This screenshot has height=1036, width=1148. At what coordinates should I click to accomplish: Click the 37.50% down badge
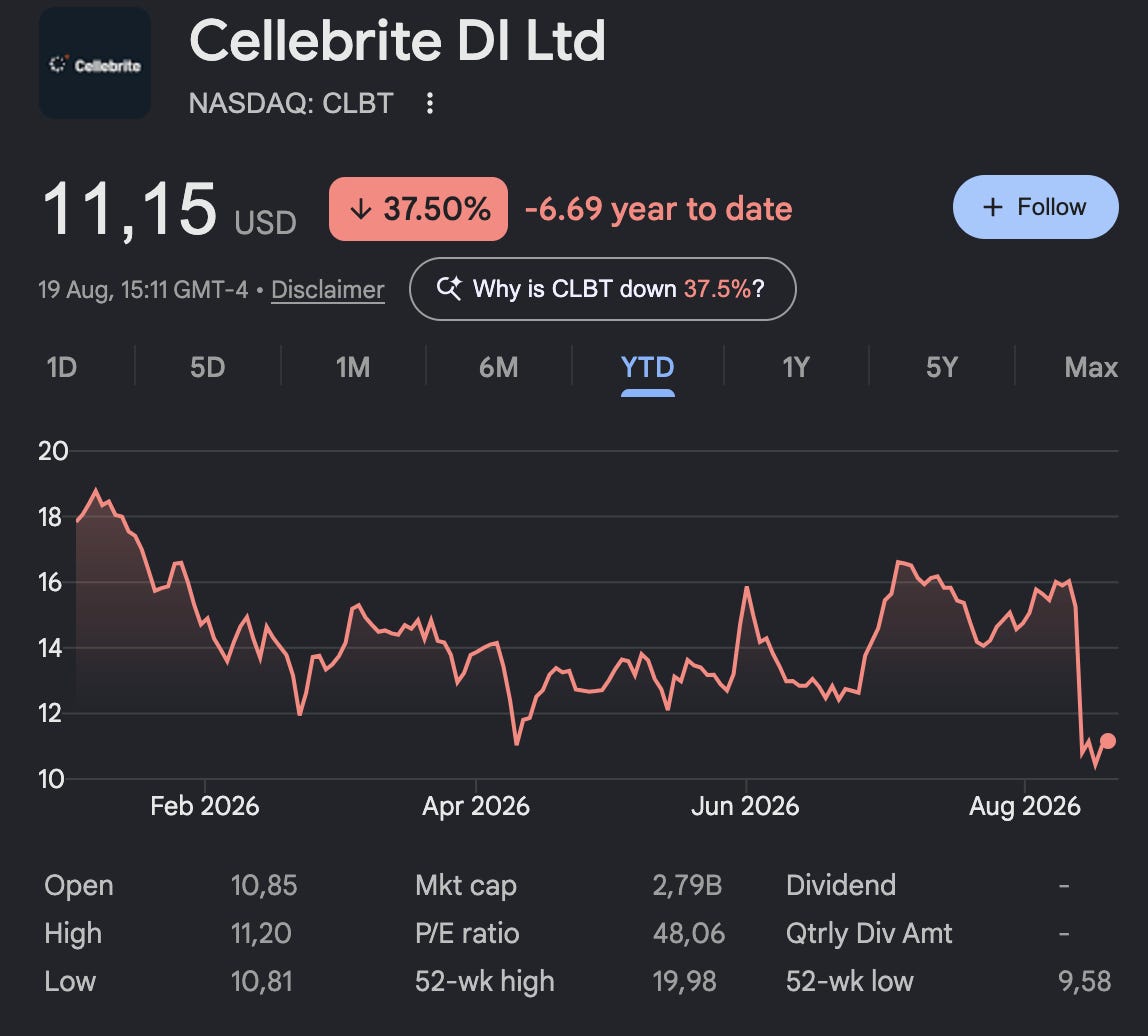point(418,209)
